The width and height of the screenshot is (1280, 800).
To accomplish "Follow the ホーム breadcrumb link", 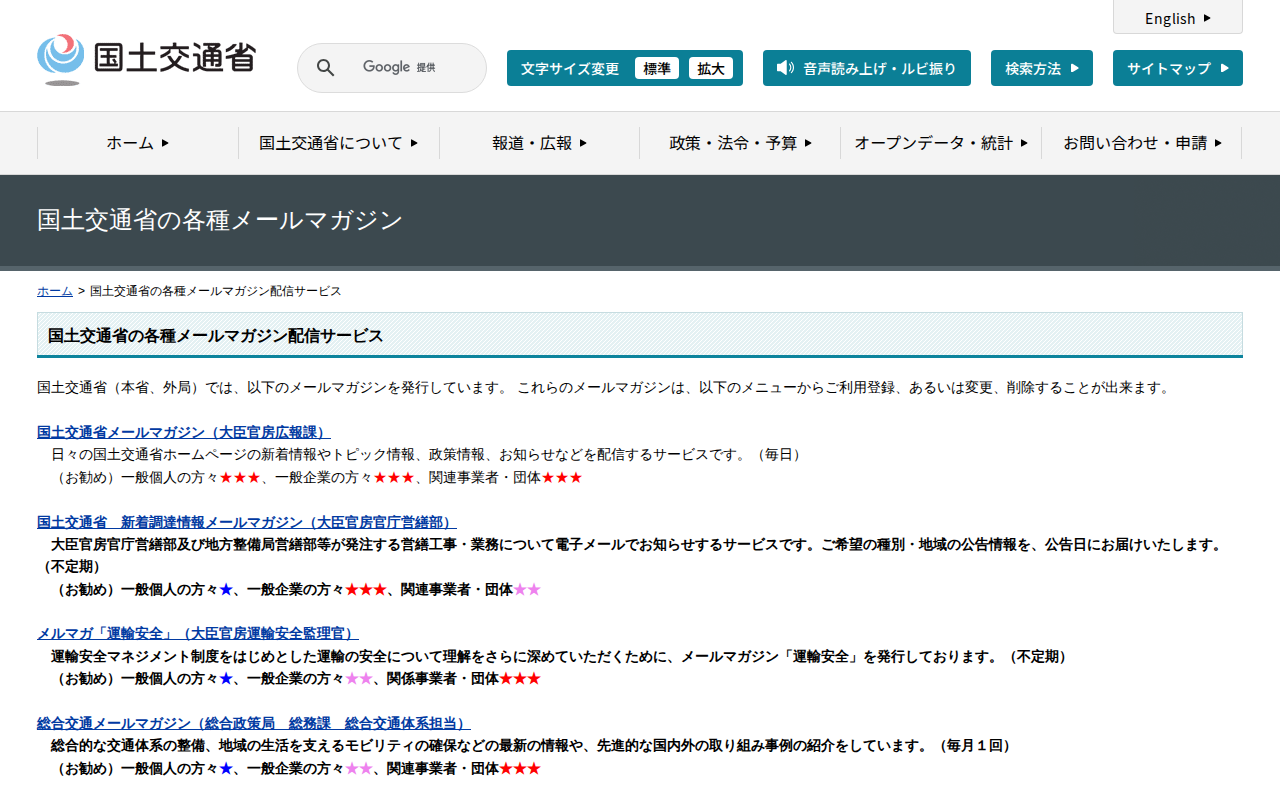I will [55, 291].
